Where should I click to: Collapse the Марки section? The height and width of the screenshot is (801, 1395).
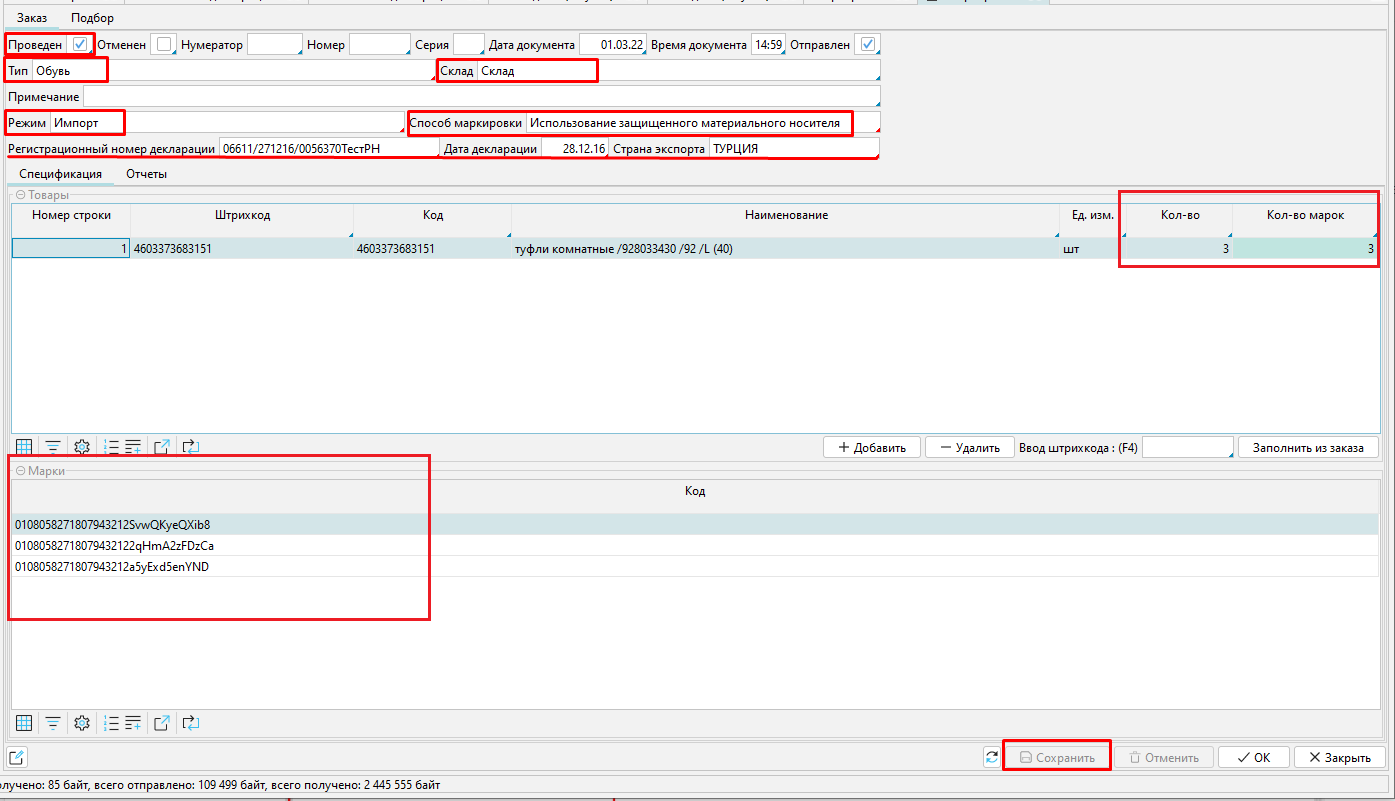[21, 470]
